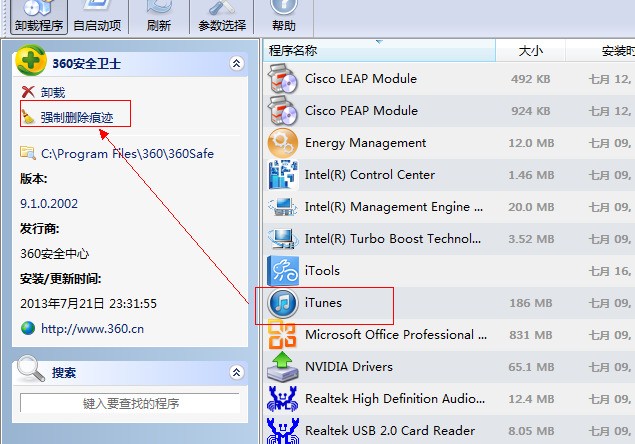This screenshot has width=635, height=444.
Task: Select Microsoft Office Professional icon
Action: point(282,334)
